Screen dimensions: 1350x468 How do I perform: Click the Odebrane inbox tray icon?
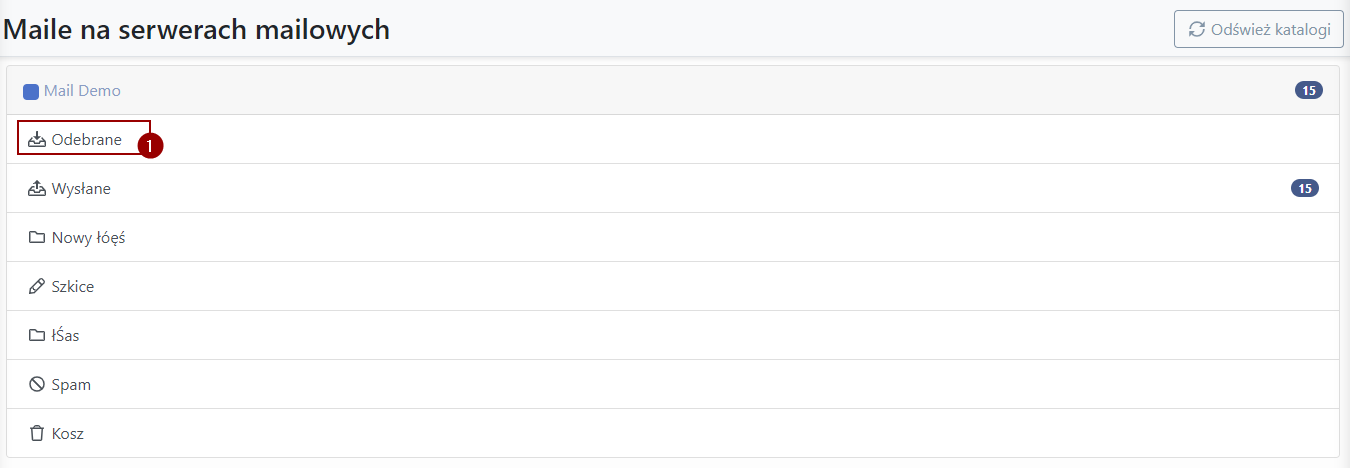coord(37,140)
